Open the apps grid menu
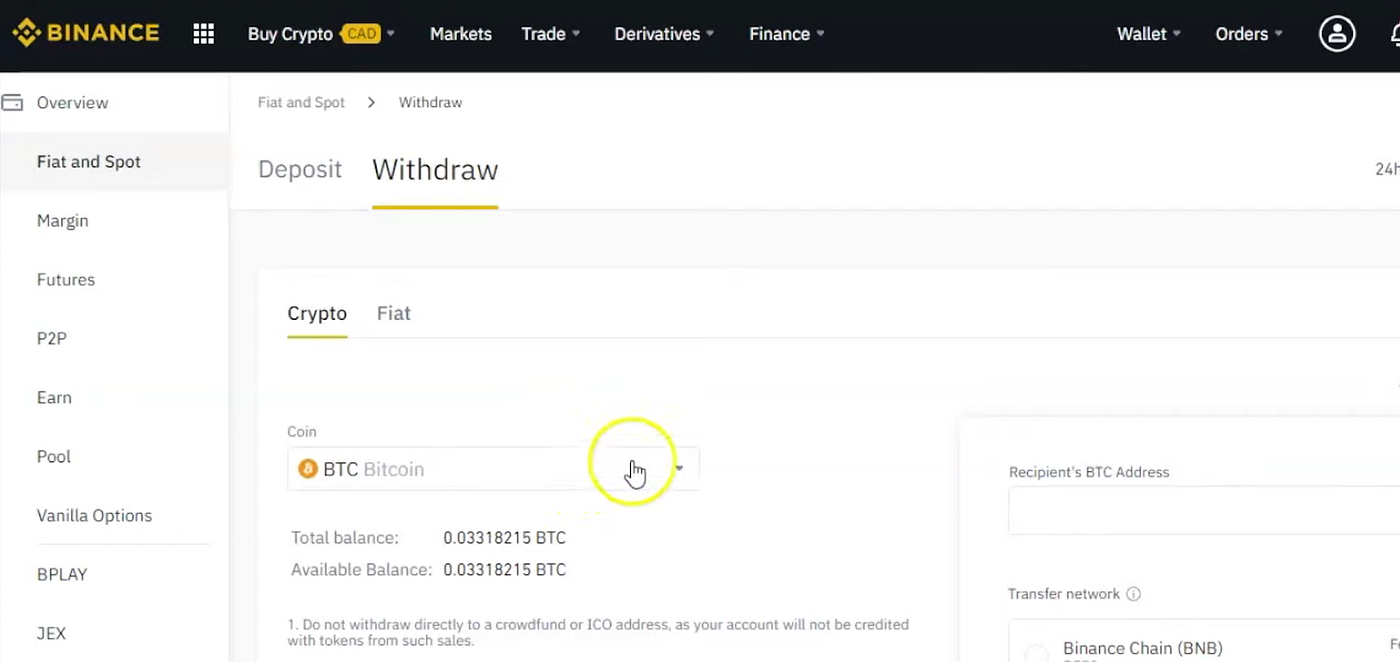 pos(203,33)
